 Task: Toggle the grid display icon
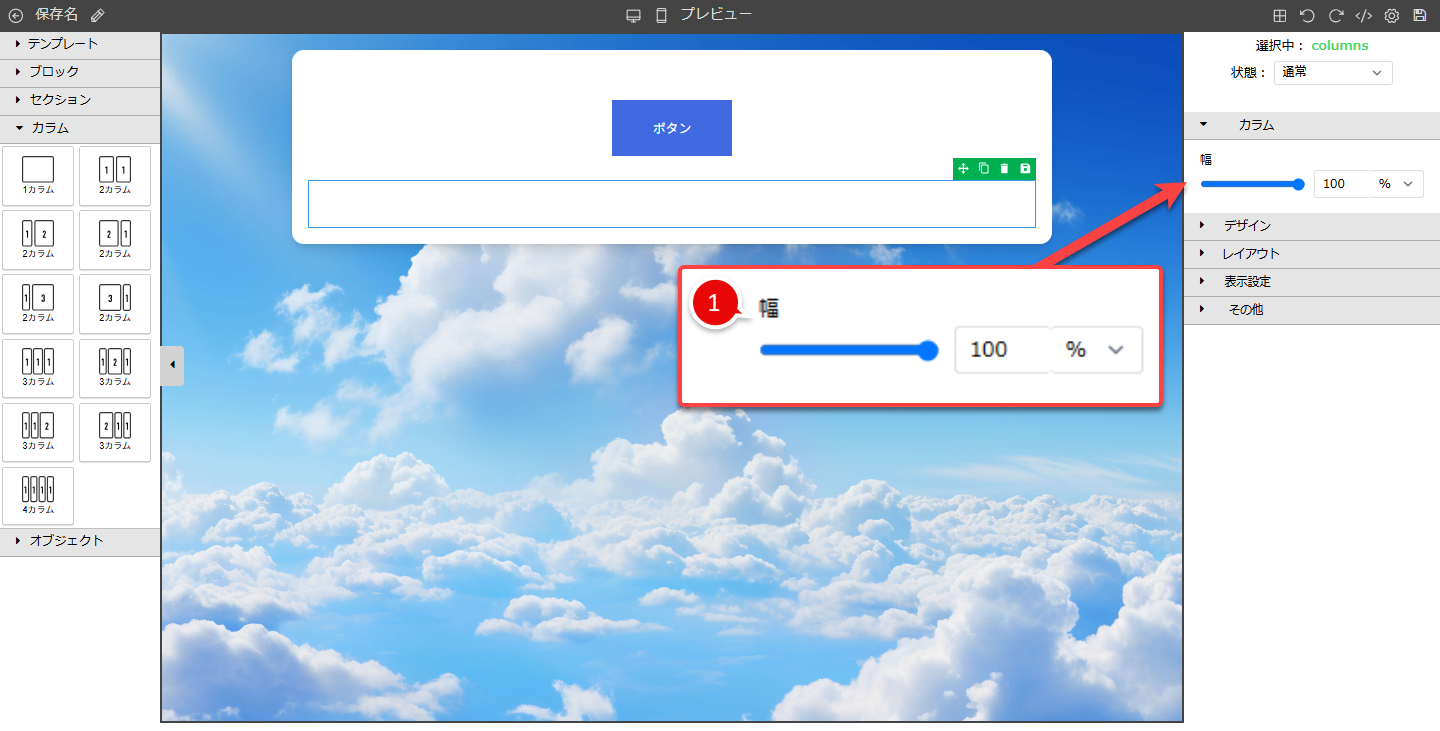(x=1279, y=15)
